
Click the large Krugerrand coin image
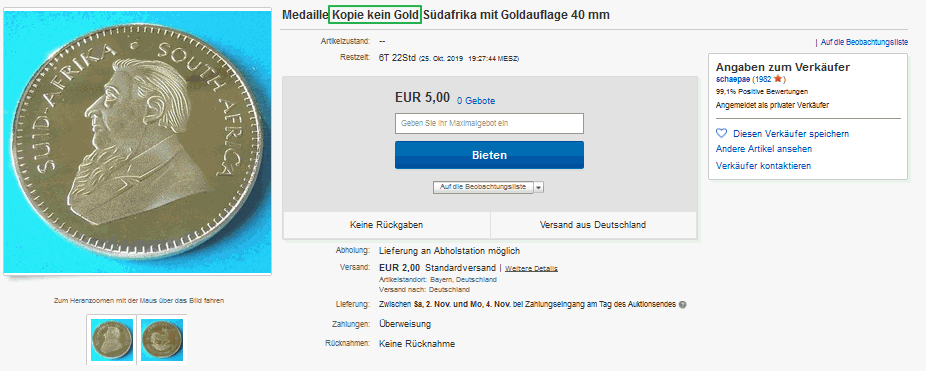pyautogui.click(x=138, y=142)
